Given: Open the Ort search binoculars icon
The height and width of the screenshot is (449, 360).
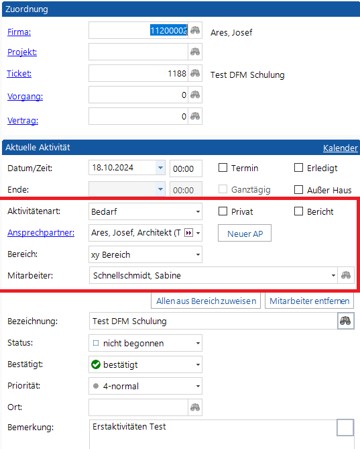Looking at the screenshot, I should (195, 407).
